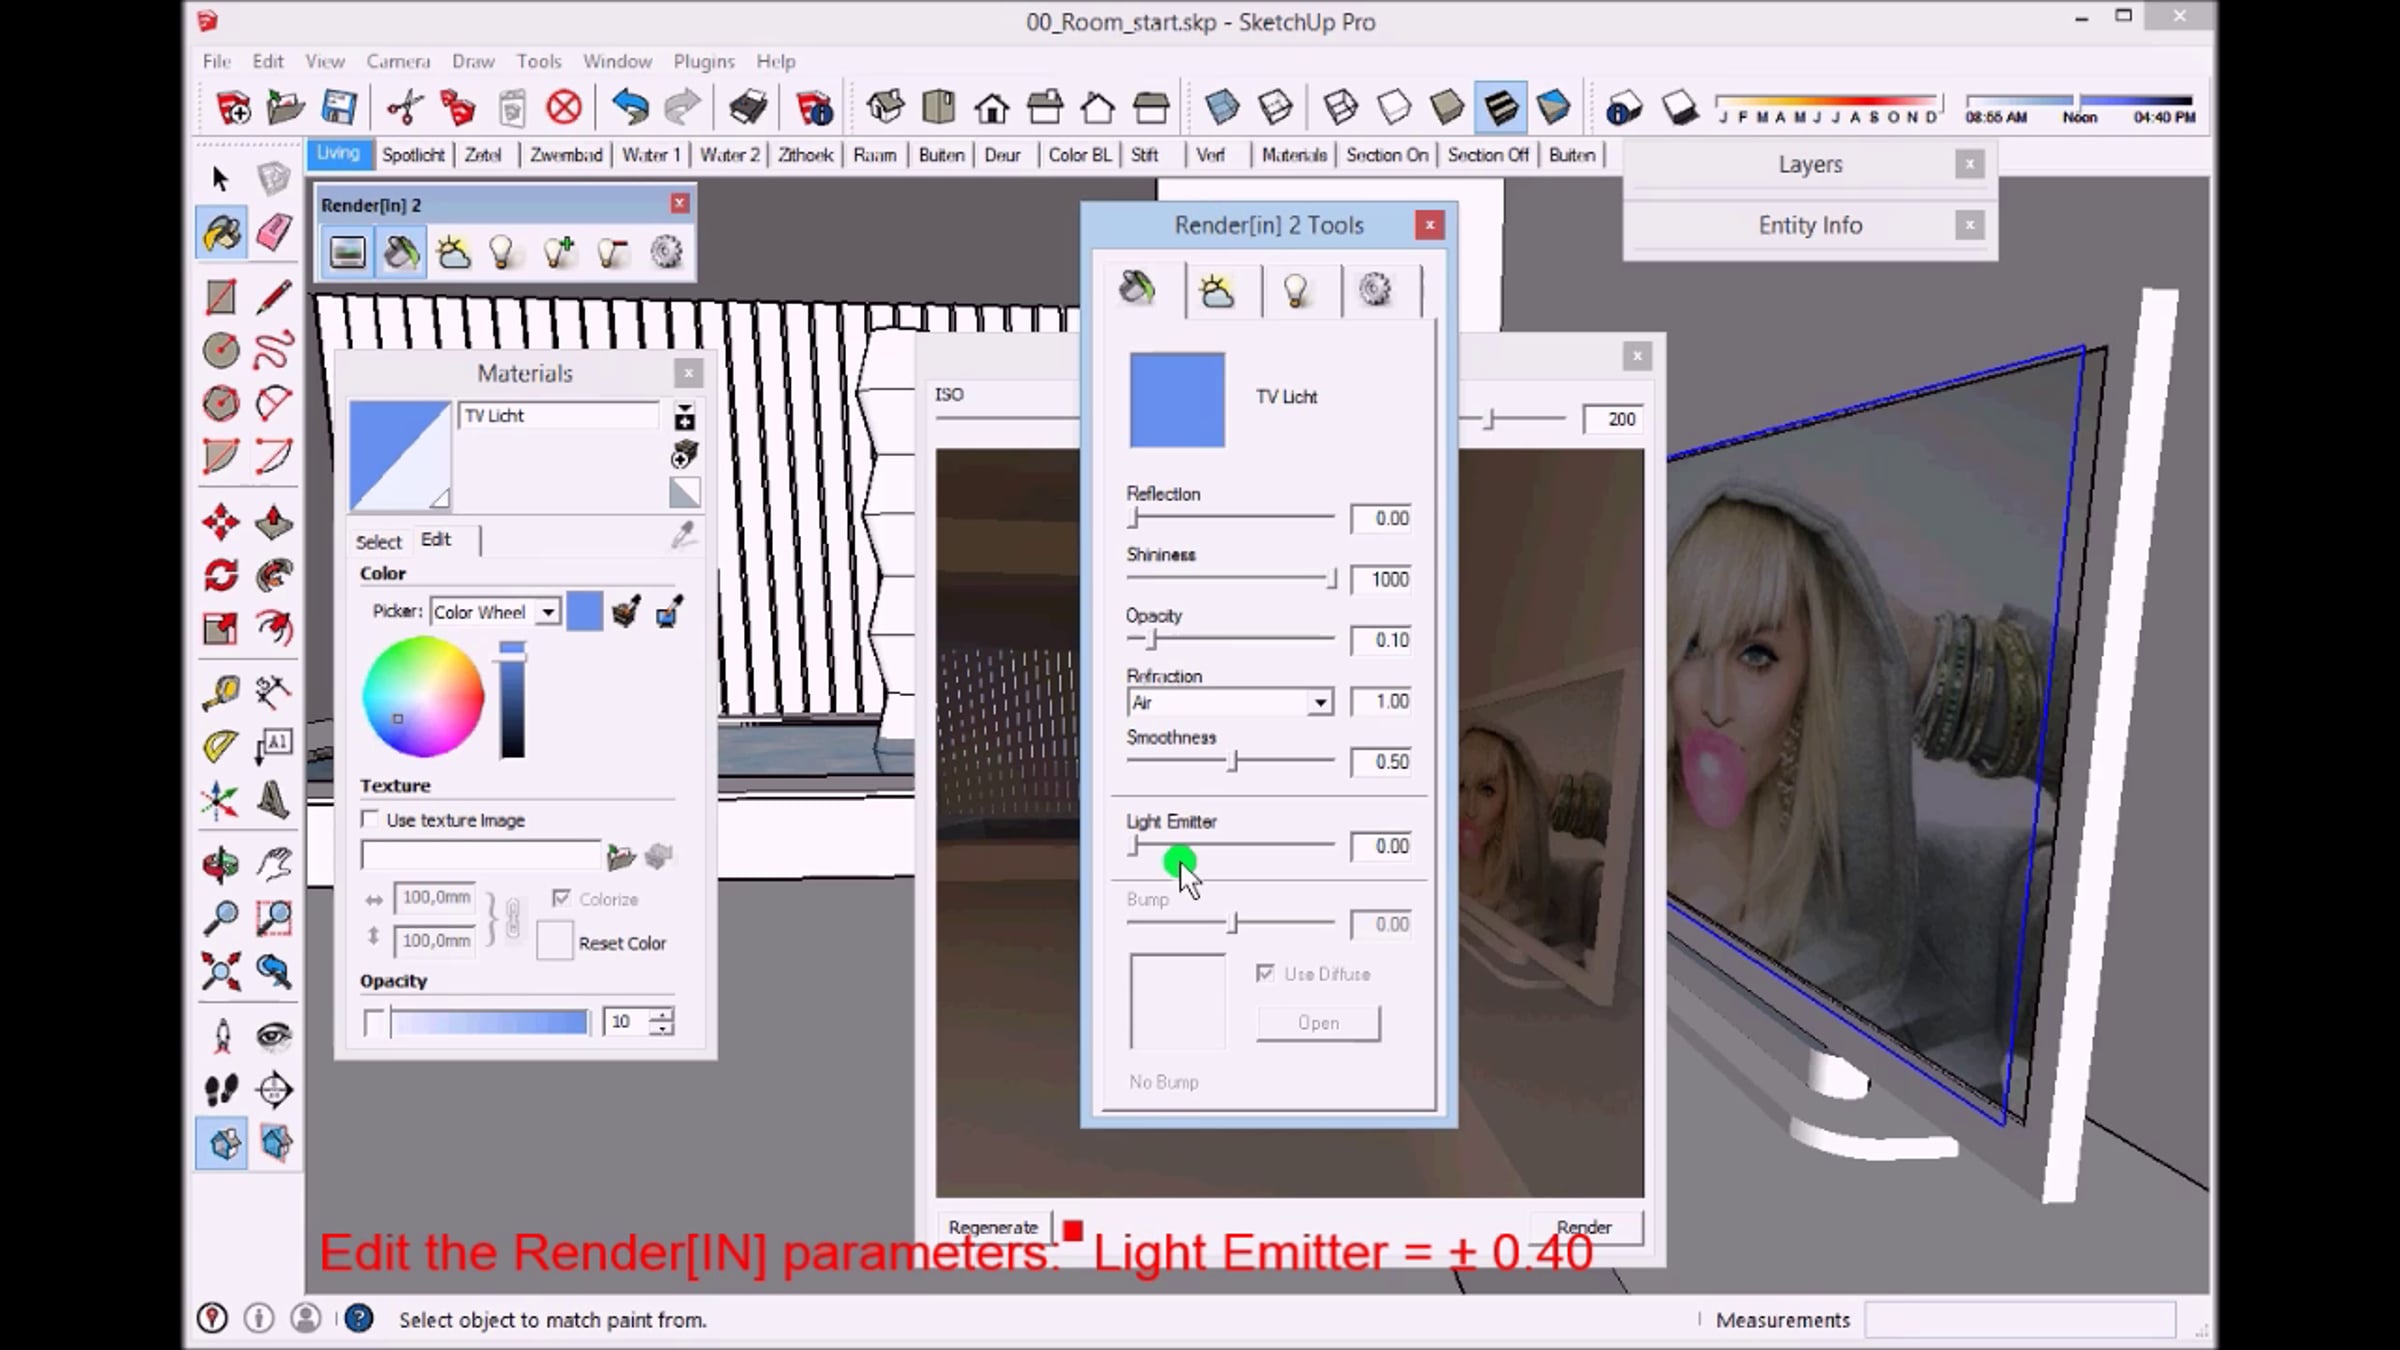Enable Use texture image checkbox
Viewport: 2400px width, 1350px height.
point(370,820)
